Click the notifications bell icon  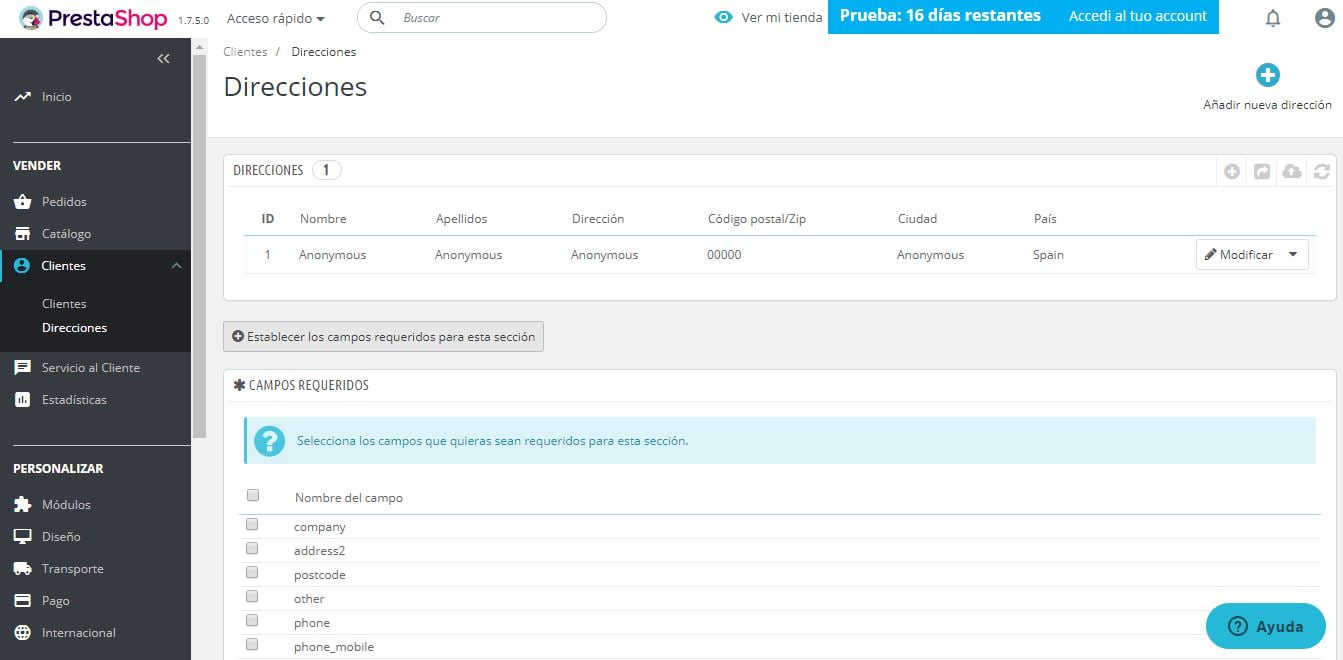pos(1273,18)
